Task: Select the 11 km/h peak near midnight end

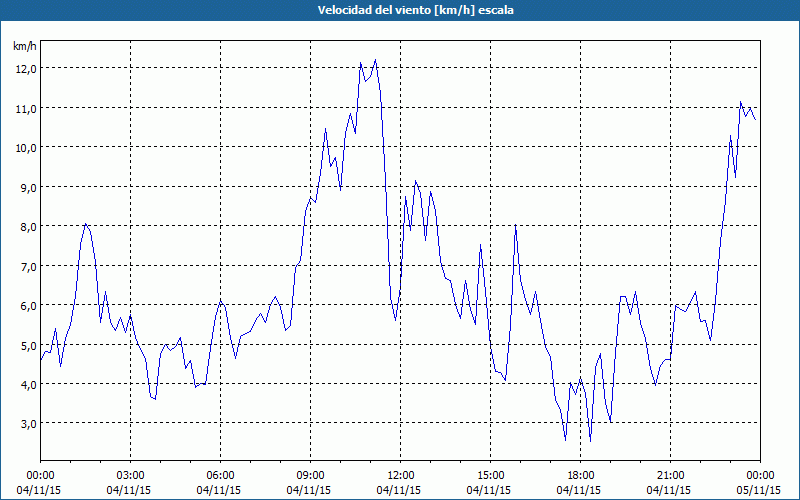Action: [741, 102]
